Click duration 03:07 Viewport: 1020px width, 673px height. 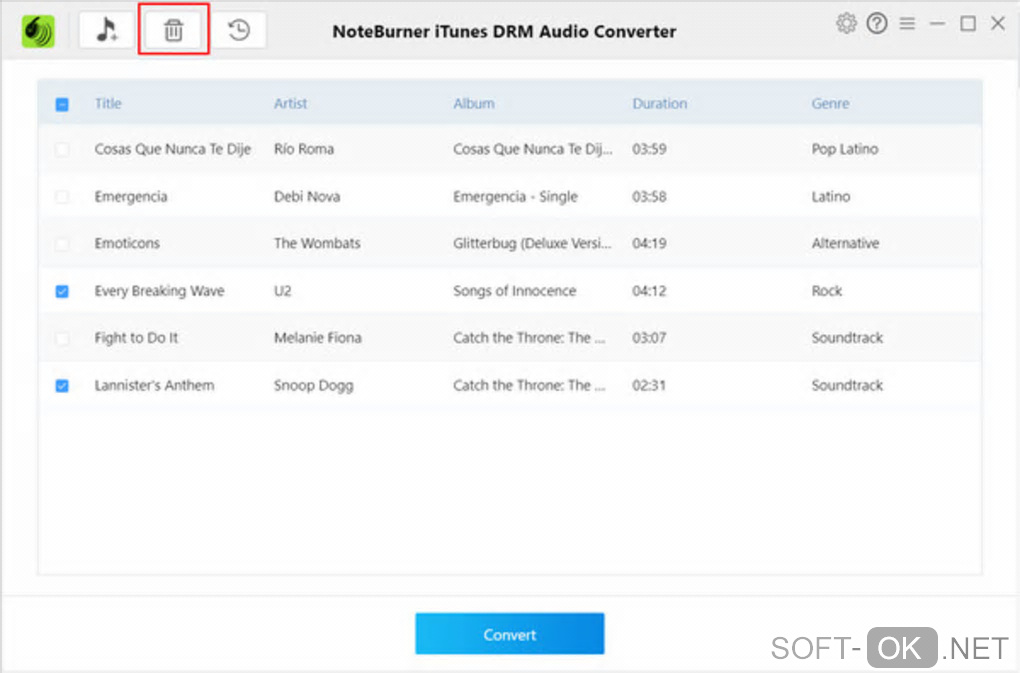click(649, 337)
